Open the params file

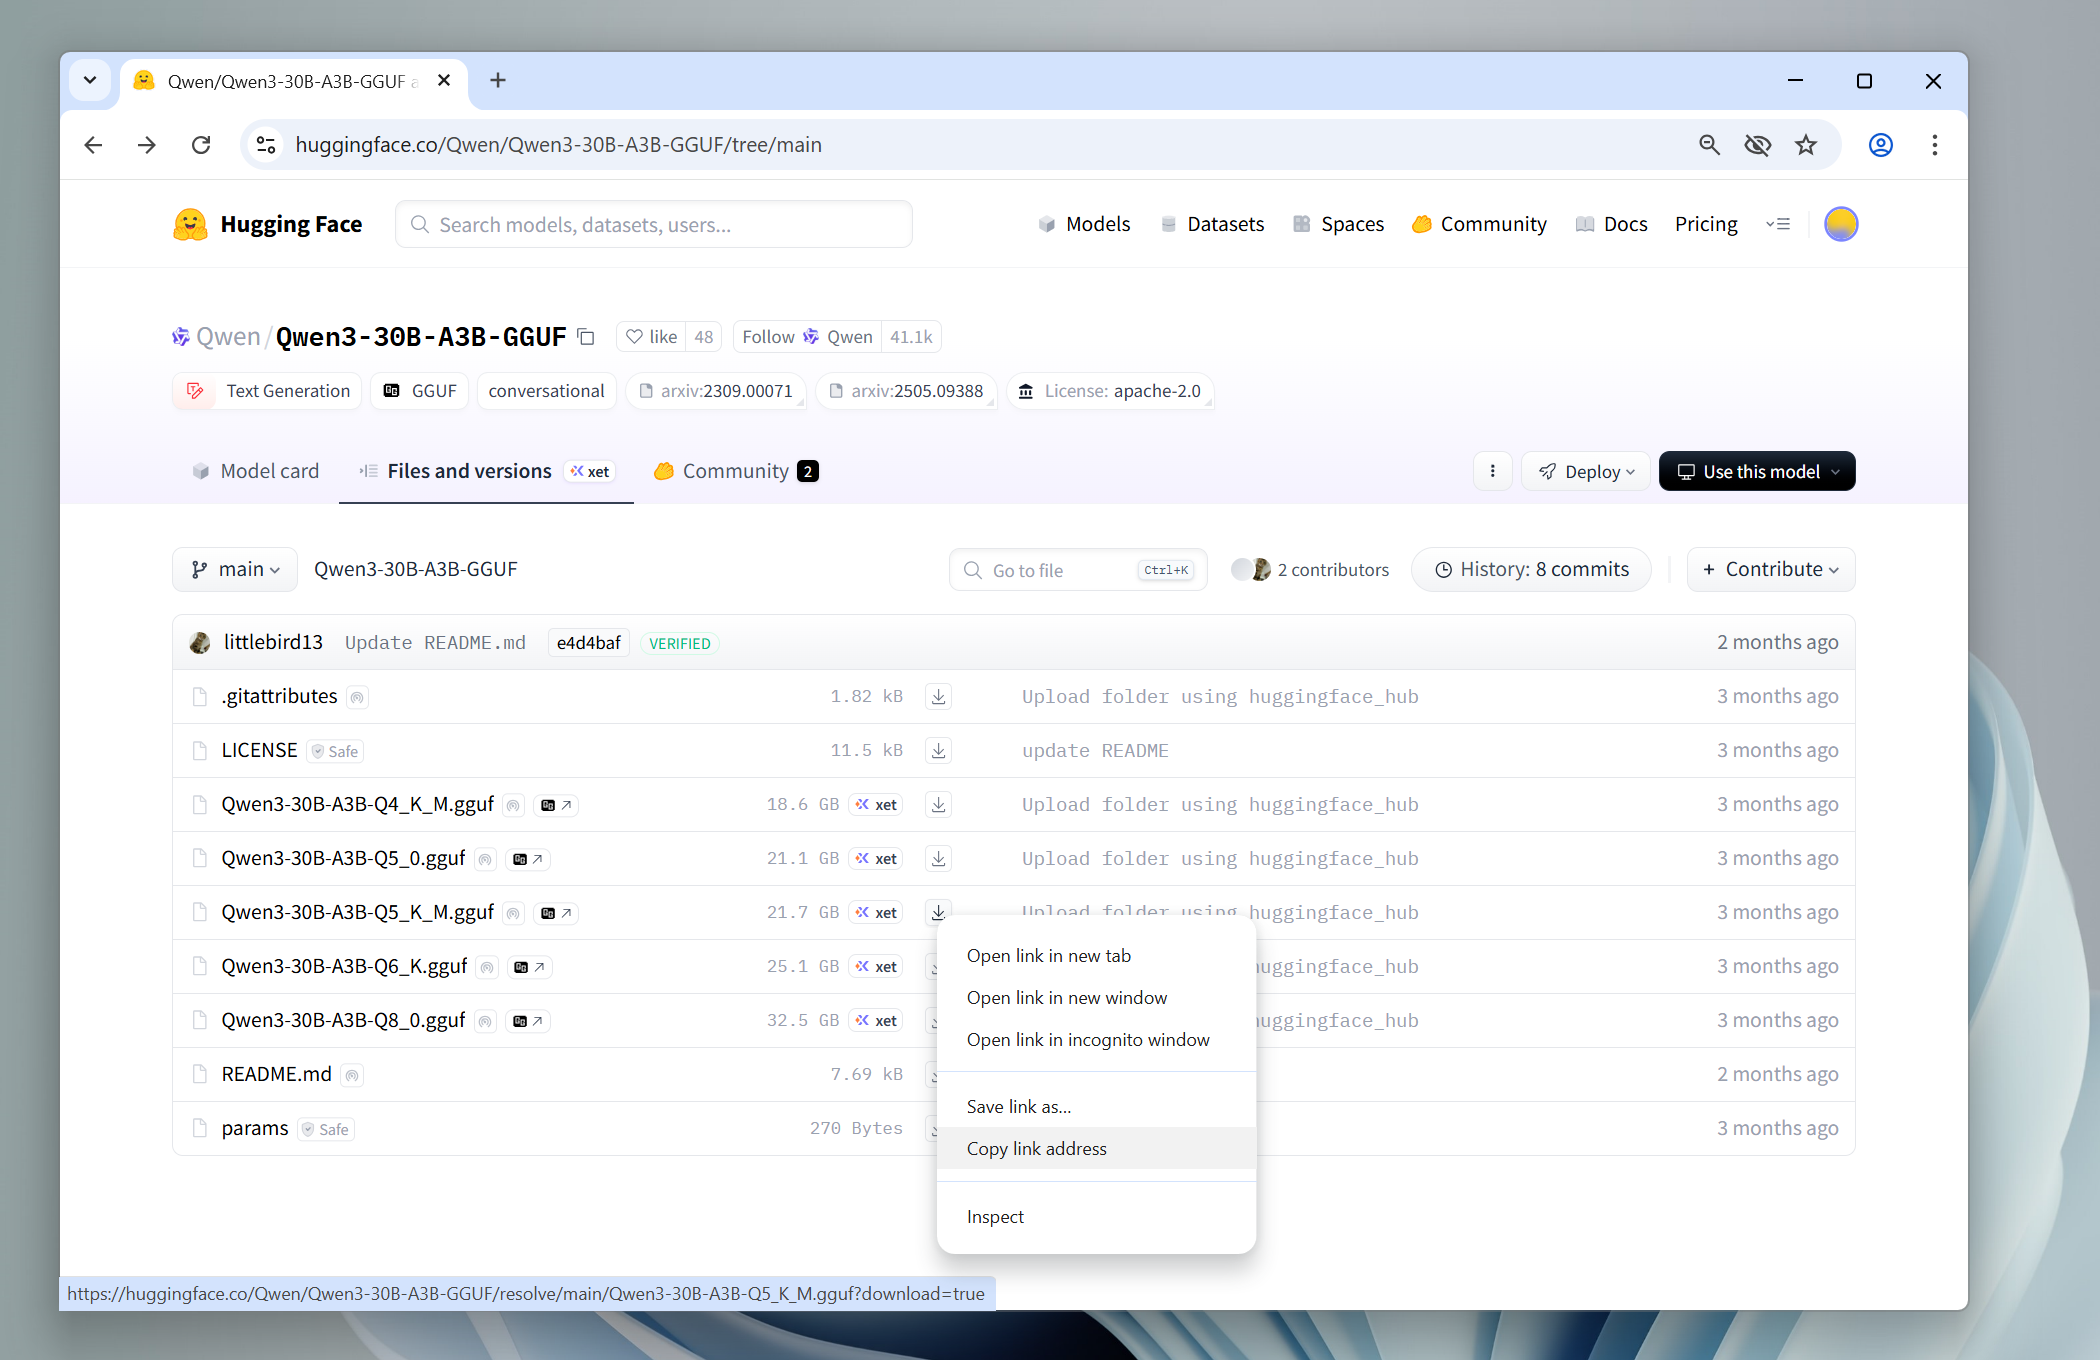(255, 1129)
